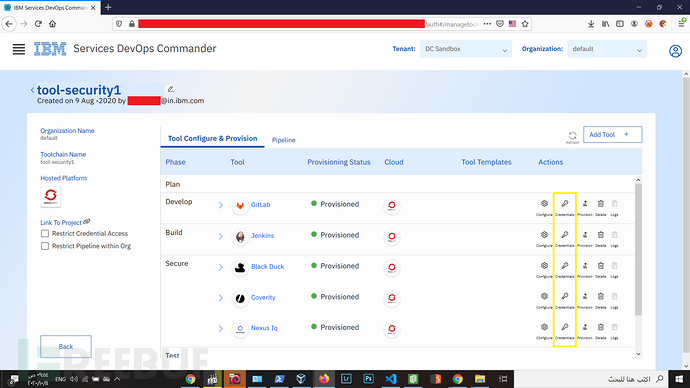Click the tool table vertical scrollbar
Screen dimensions: 690x388
point(638,249)
